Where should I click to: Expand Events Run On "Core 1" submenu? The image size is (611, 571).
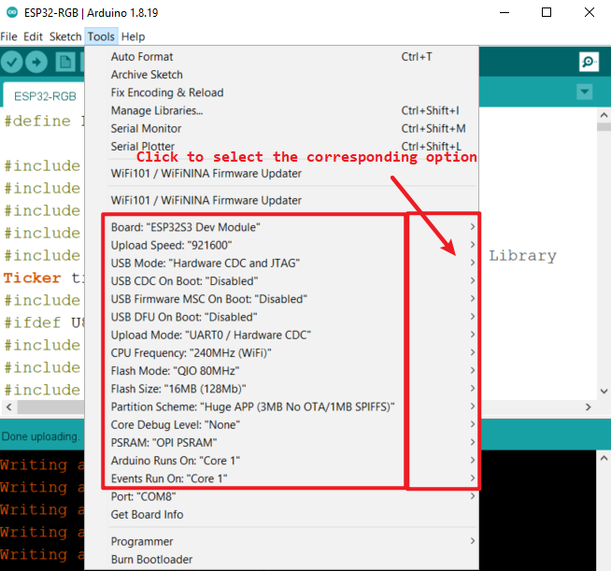click(x=281, y=478)
